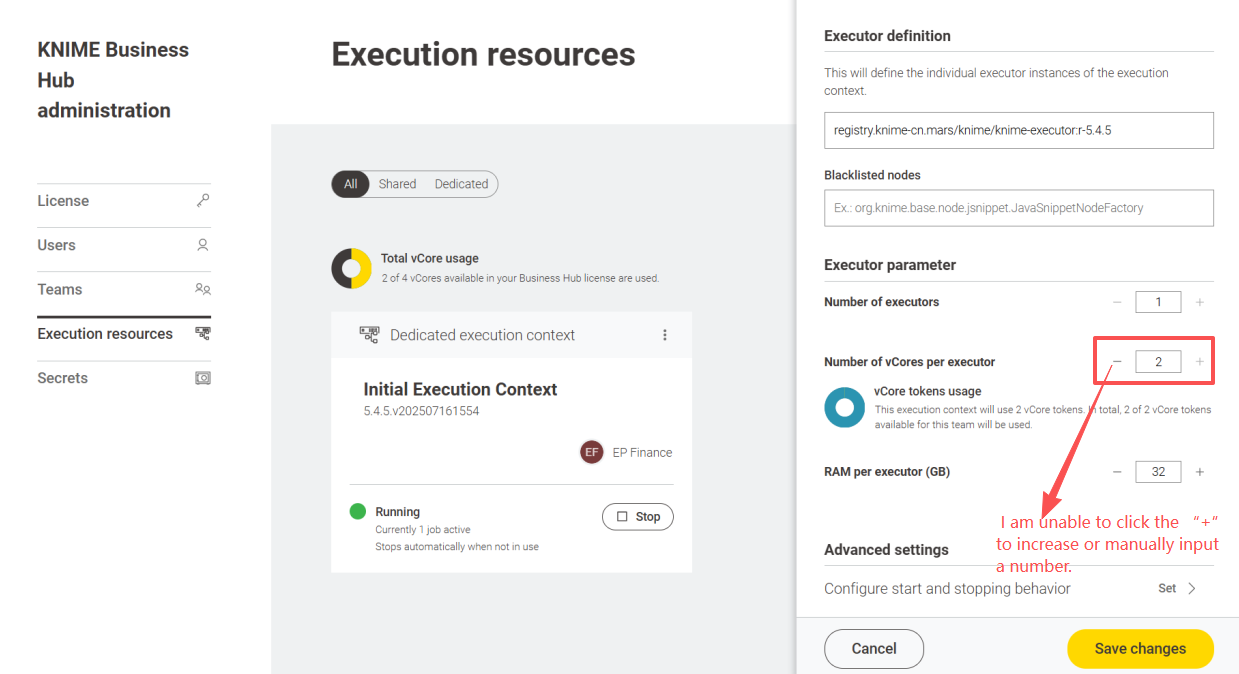
Task: Increase RAM per executor with plus
Action: point(1200,472)
